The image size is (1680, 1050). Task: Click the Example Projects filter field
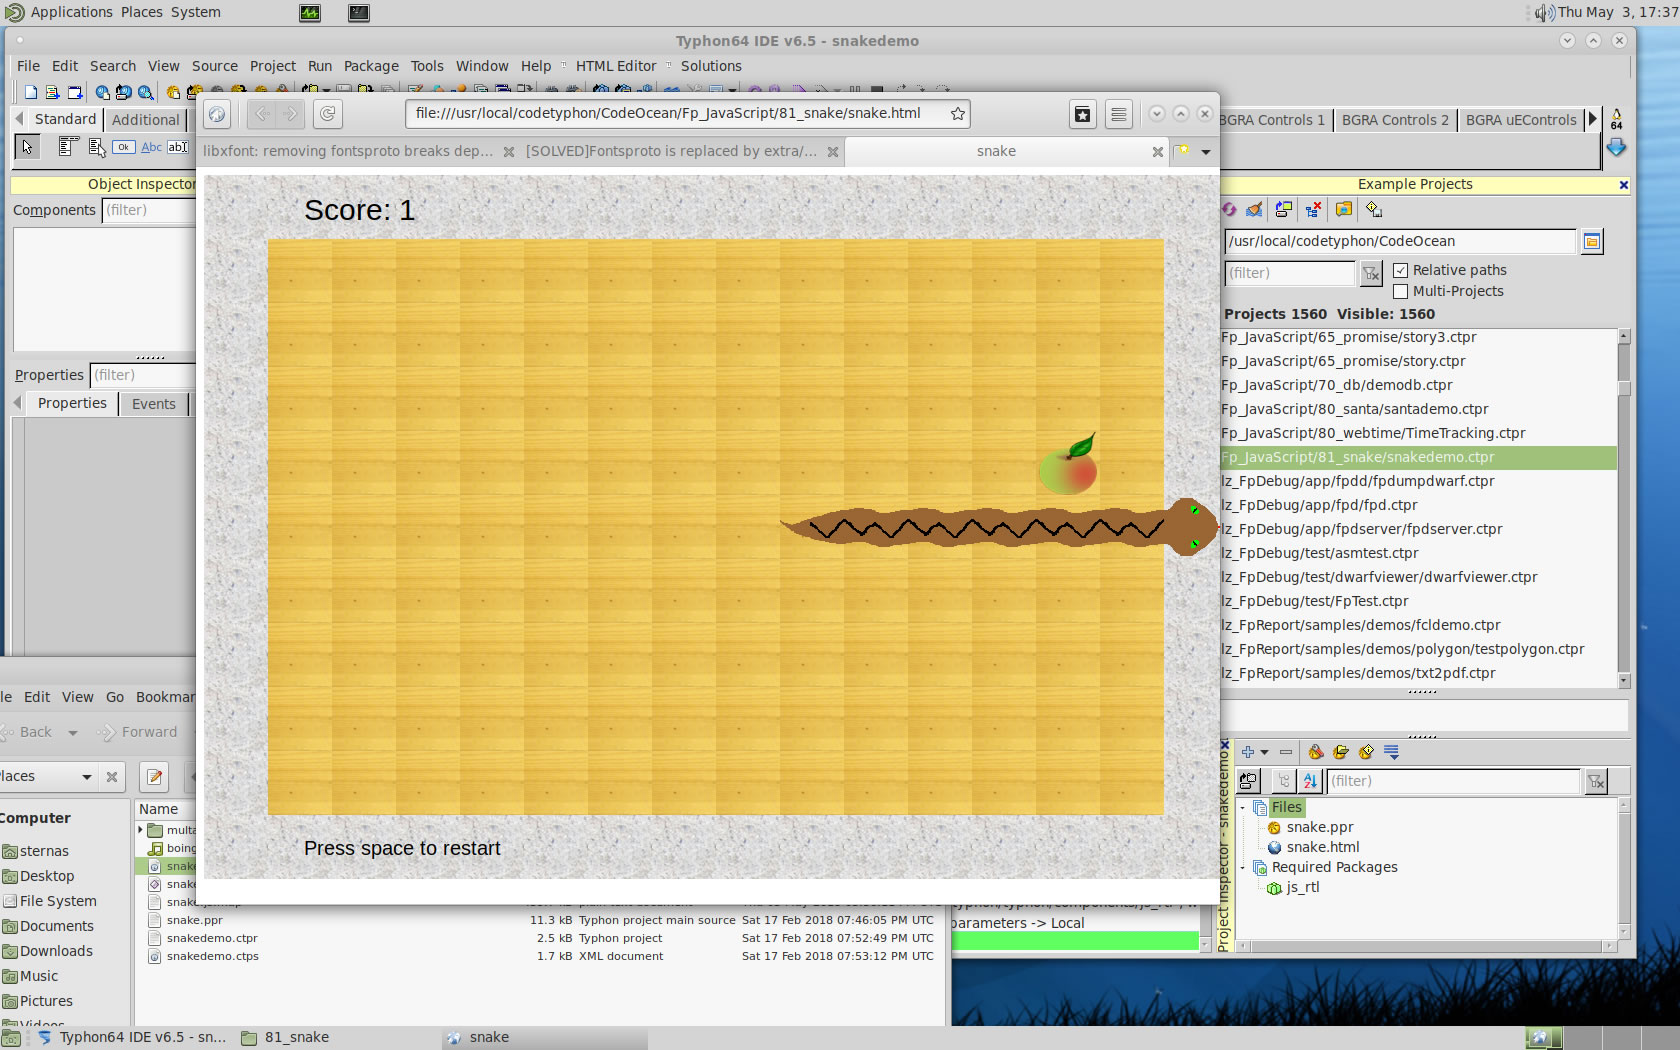pyautogui.click(x=1290, y=273)
